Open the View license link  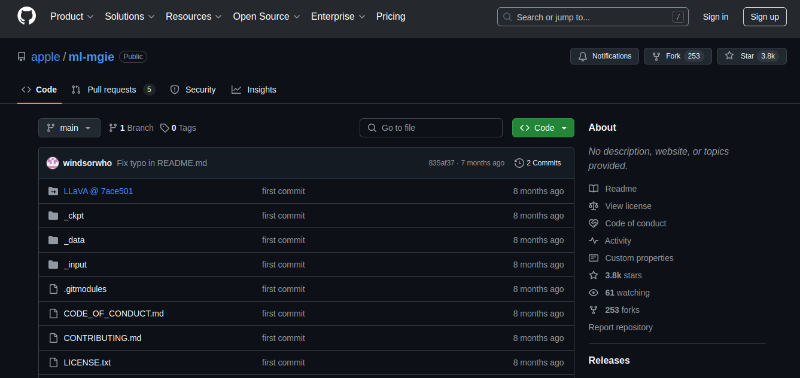click(628, 206)
